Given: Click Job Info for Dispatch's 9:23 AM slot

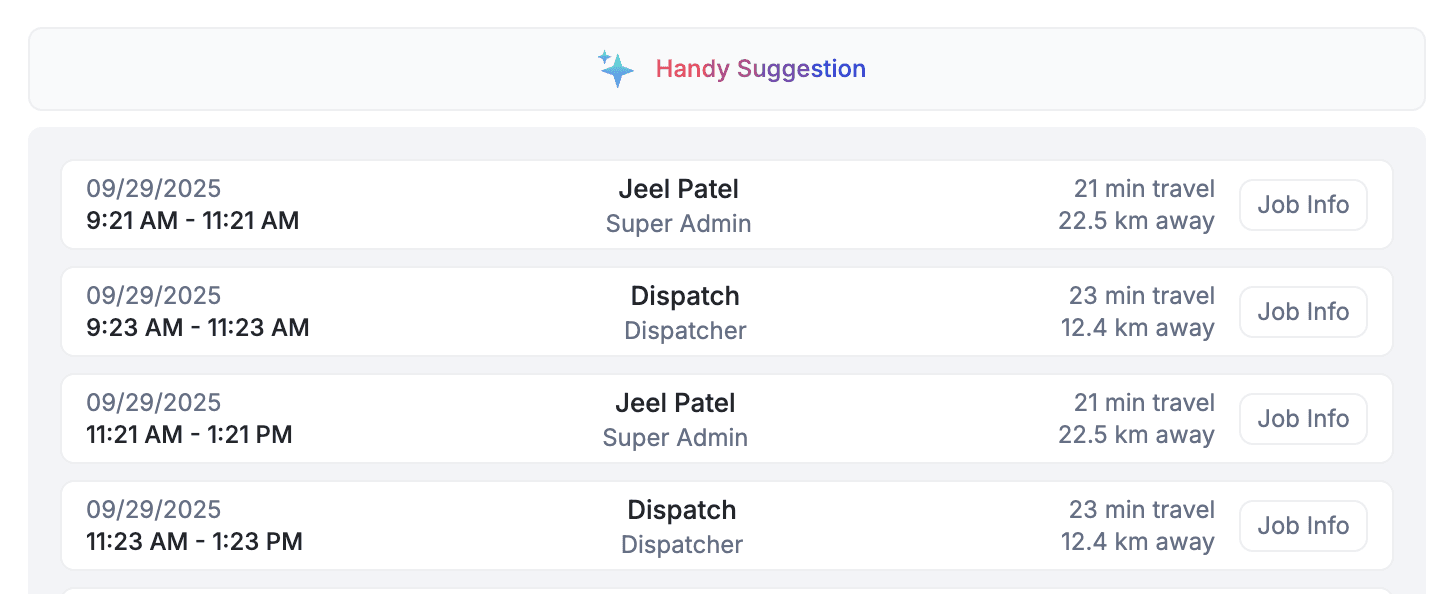Looking at the screenshot, I should click(1303, 311).
